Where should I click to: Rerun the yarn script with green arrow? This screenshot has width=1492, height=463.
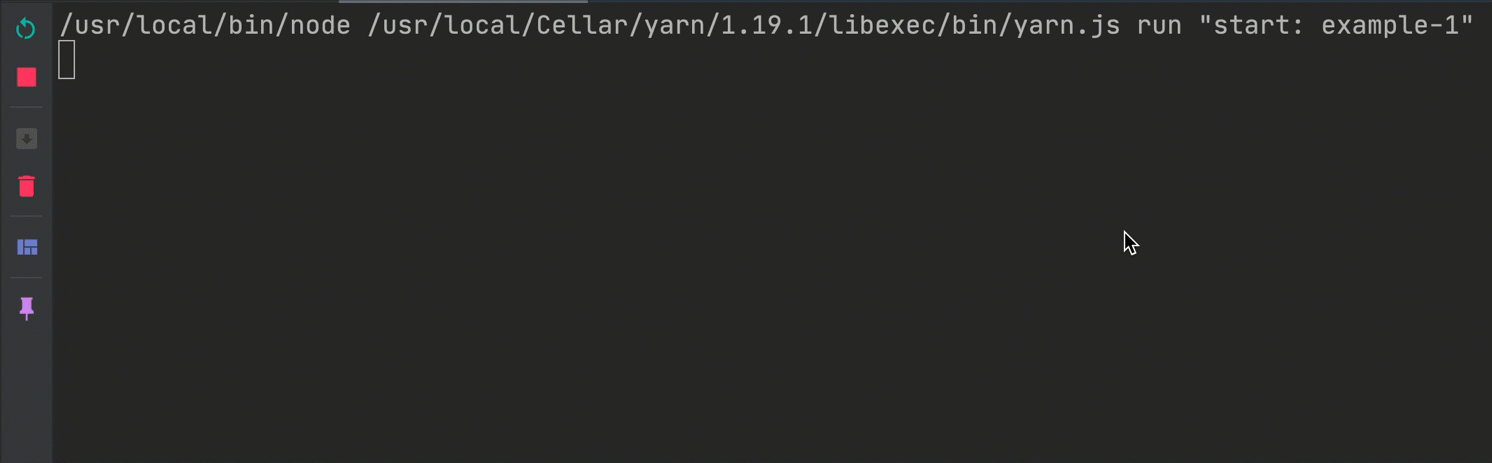pyautogui.click(x=26, y=29)
